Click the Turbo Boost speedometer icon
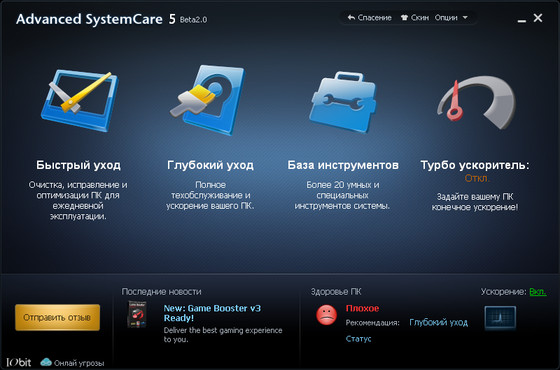The width and height of the screenshot is (560, 370). pyautogui.click(x=476, y=102)
